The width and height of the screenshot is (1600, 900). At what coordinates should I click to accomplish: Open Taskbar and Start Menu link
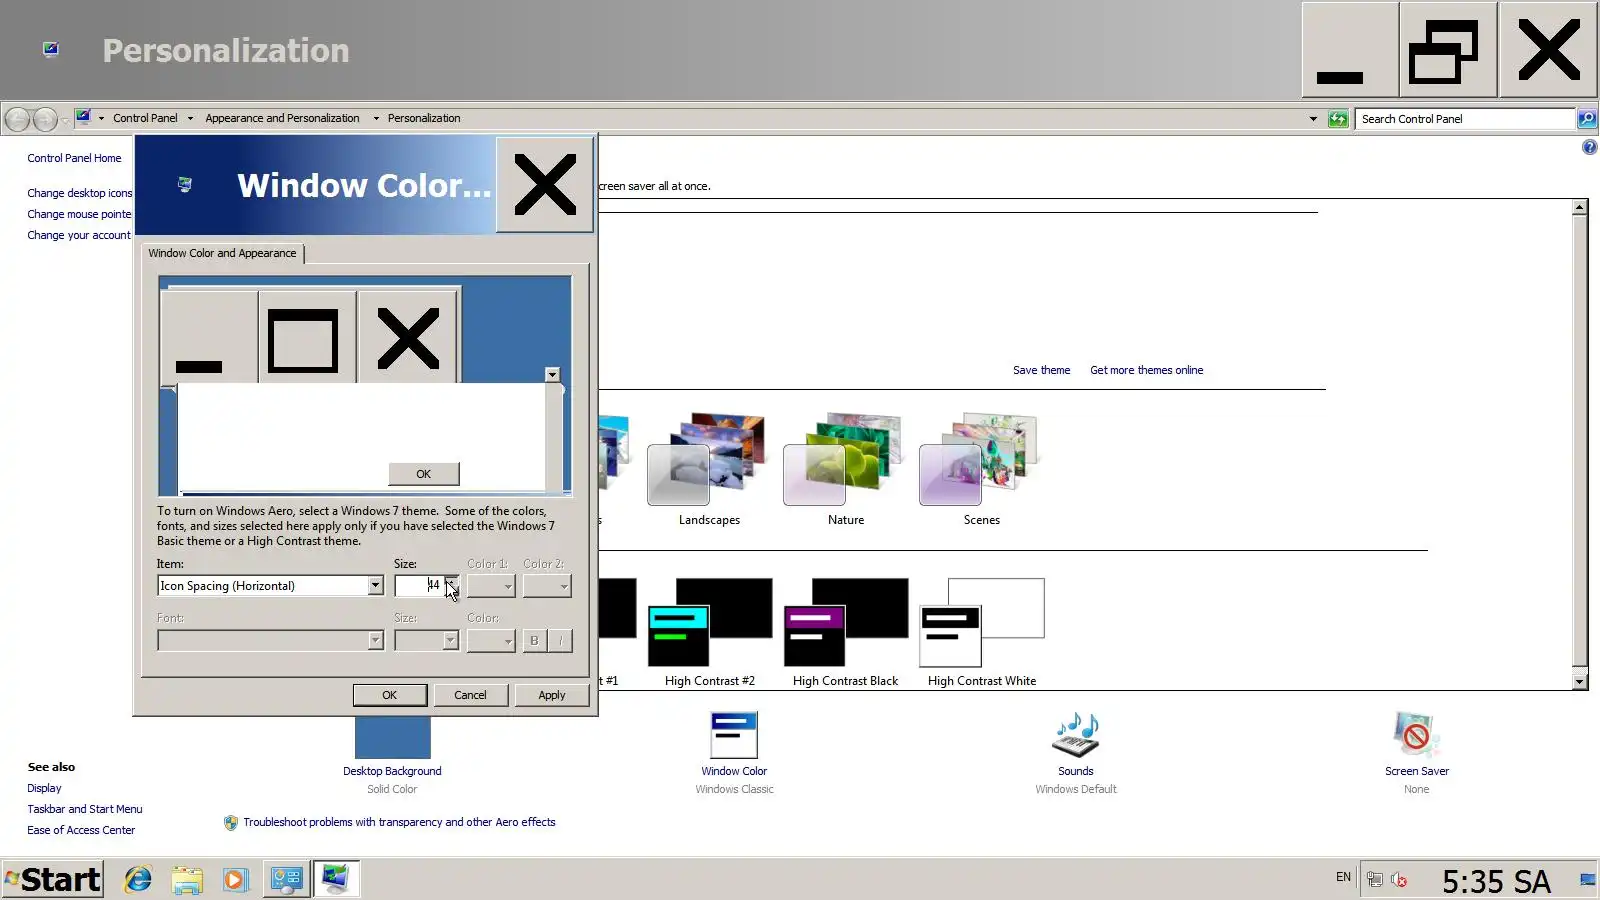point(85,809)
